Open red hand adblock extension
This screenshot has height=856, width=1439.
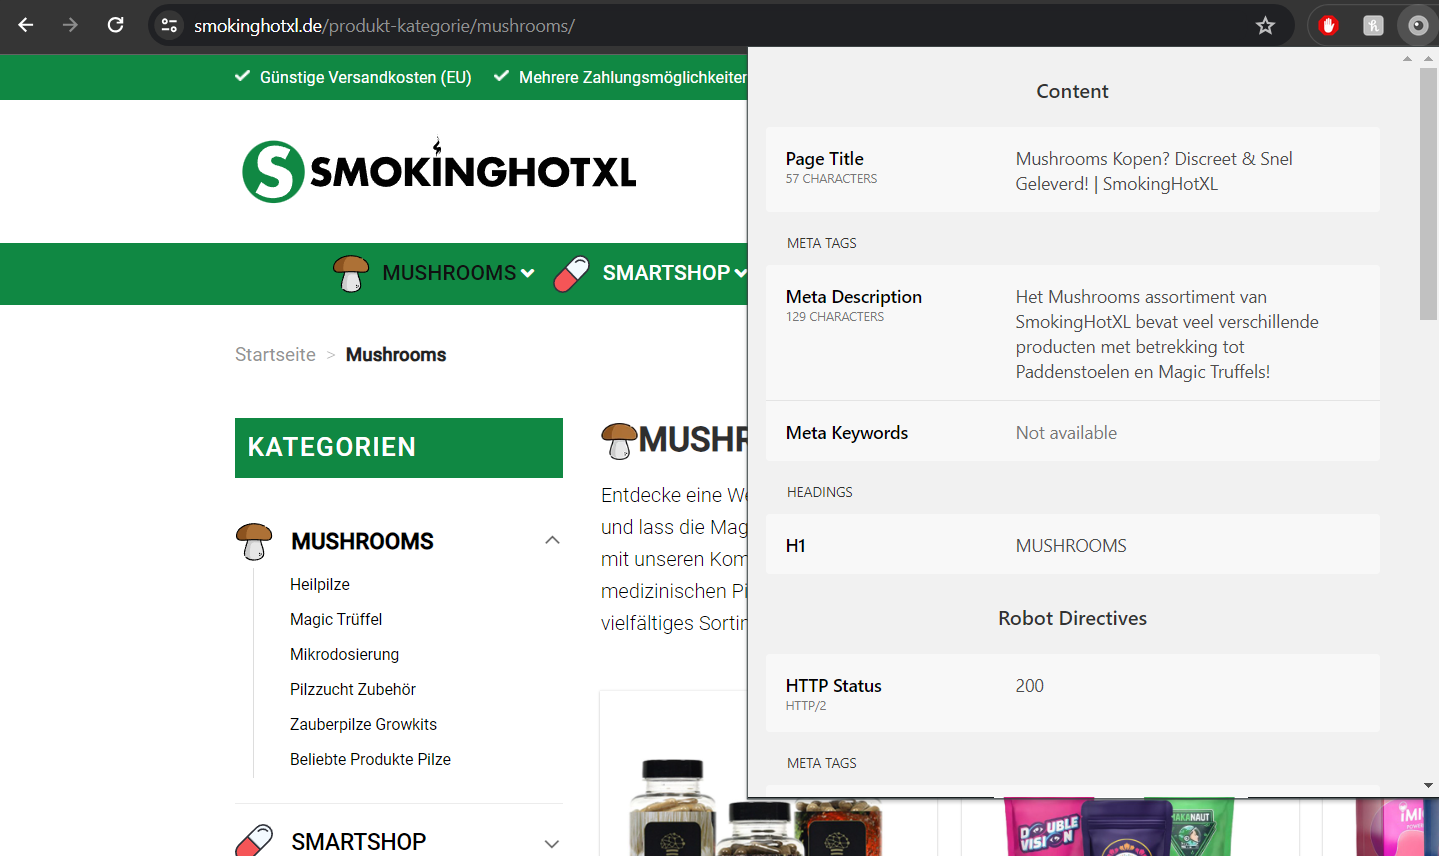tap(1328, 25)
